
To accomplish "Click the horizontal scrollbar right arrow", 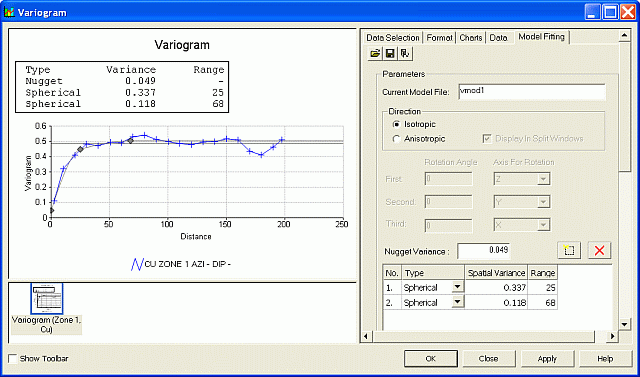I will [x=612, y=337].
